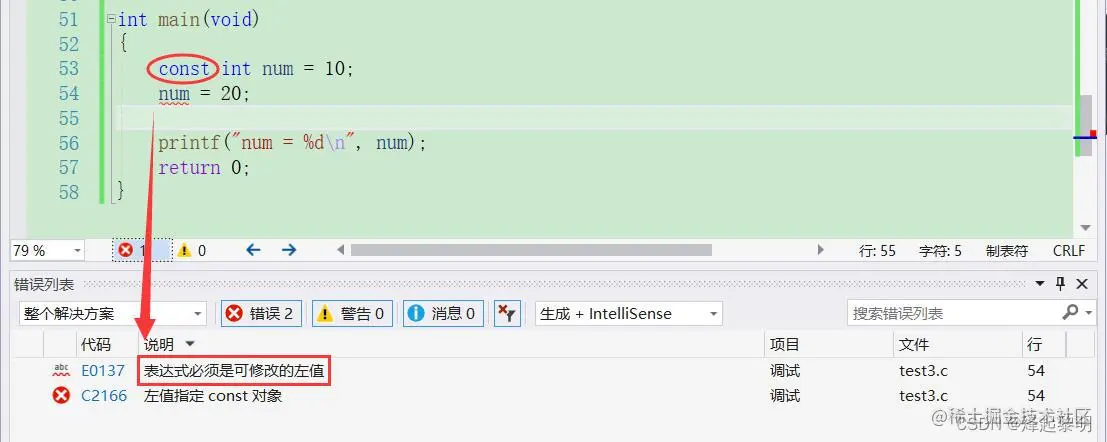The image size is (1107, 442).
Task: Navigate backward with the left arrow
Action: tap(253, 250)
